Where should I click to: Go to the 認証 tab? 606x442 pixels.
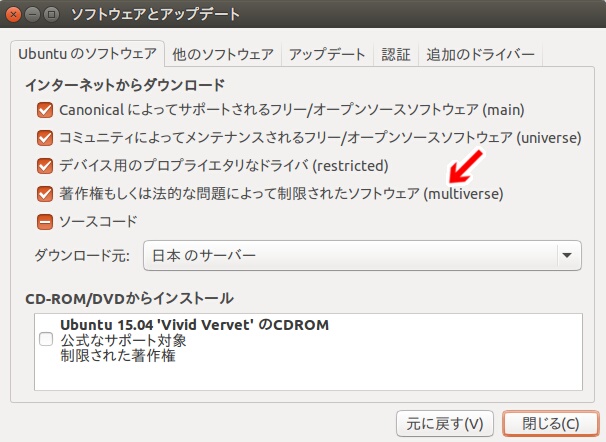(x=396, y=54)
